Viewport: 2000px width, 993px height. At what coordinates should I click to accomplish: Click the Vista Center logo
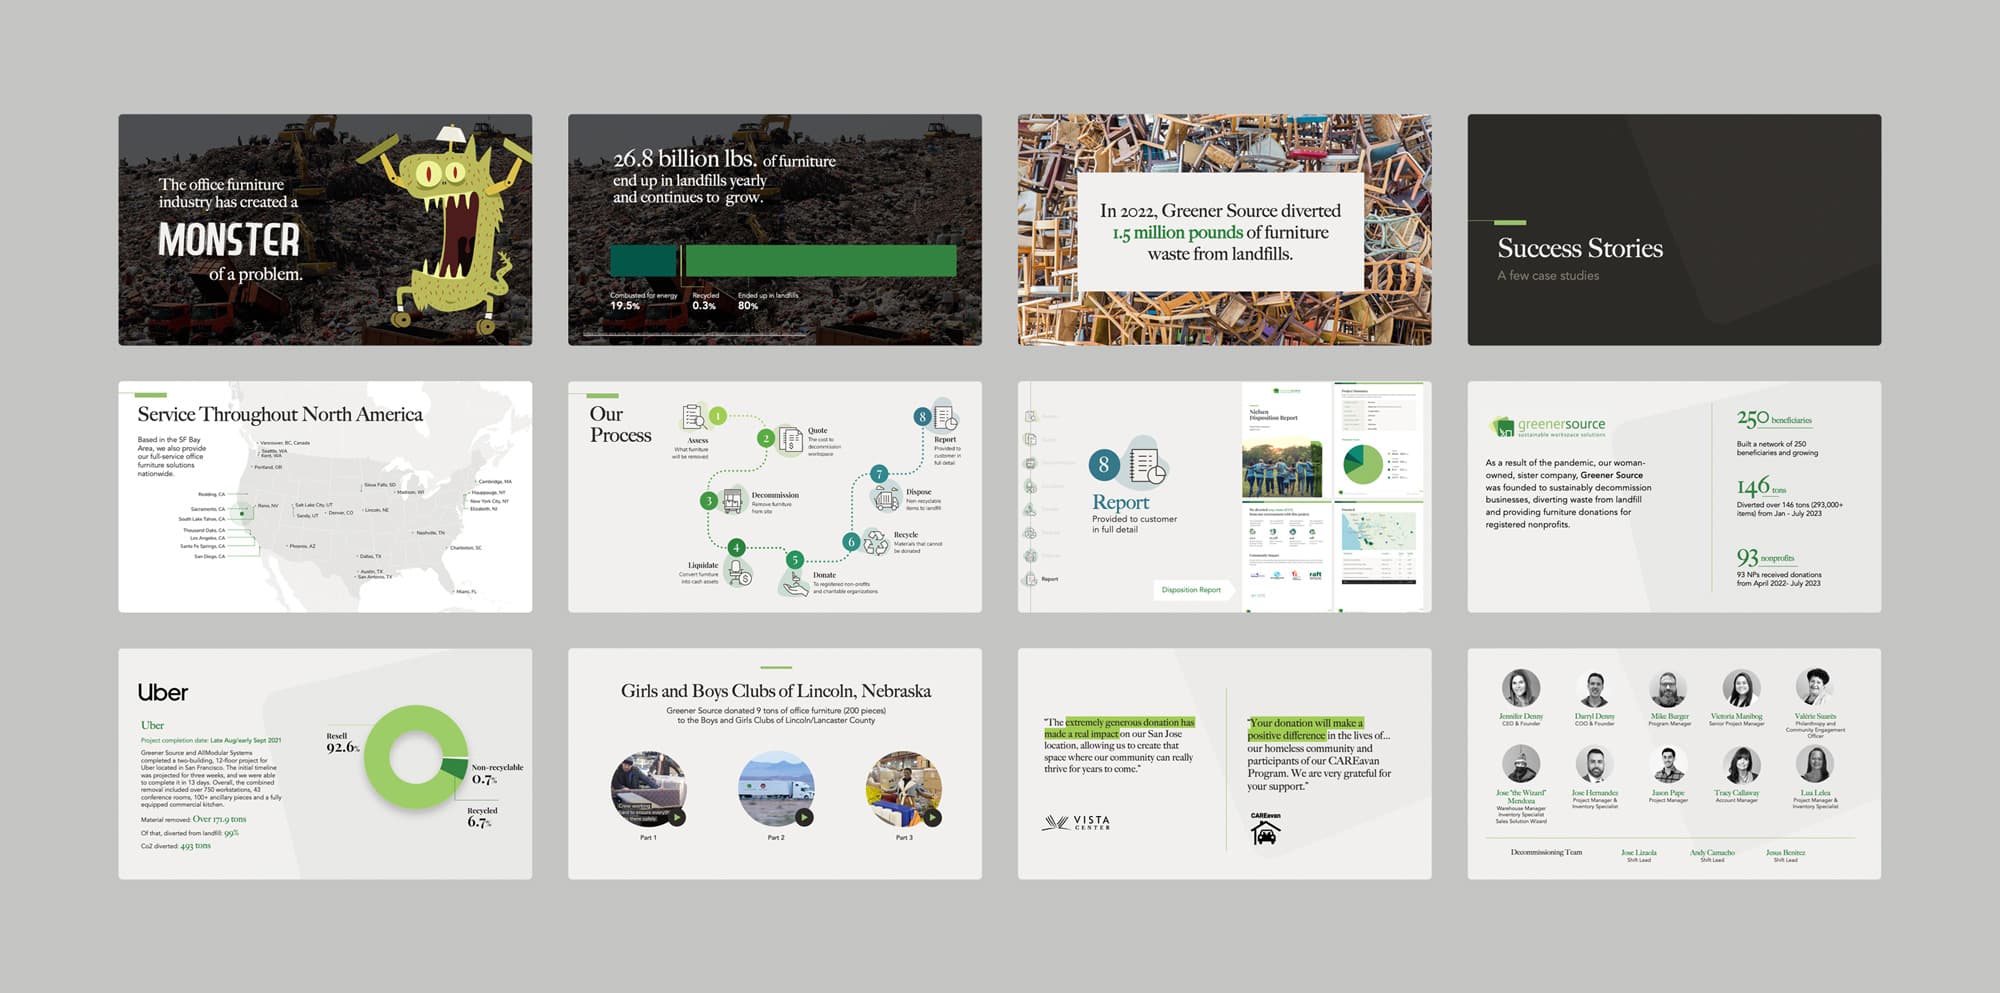pos(1076,823)
